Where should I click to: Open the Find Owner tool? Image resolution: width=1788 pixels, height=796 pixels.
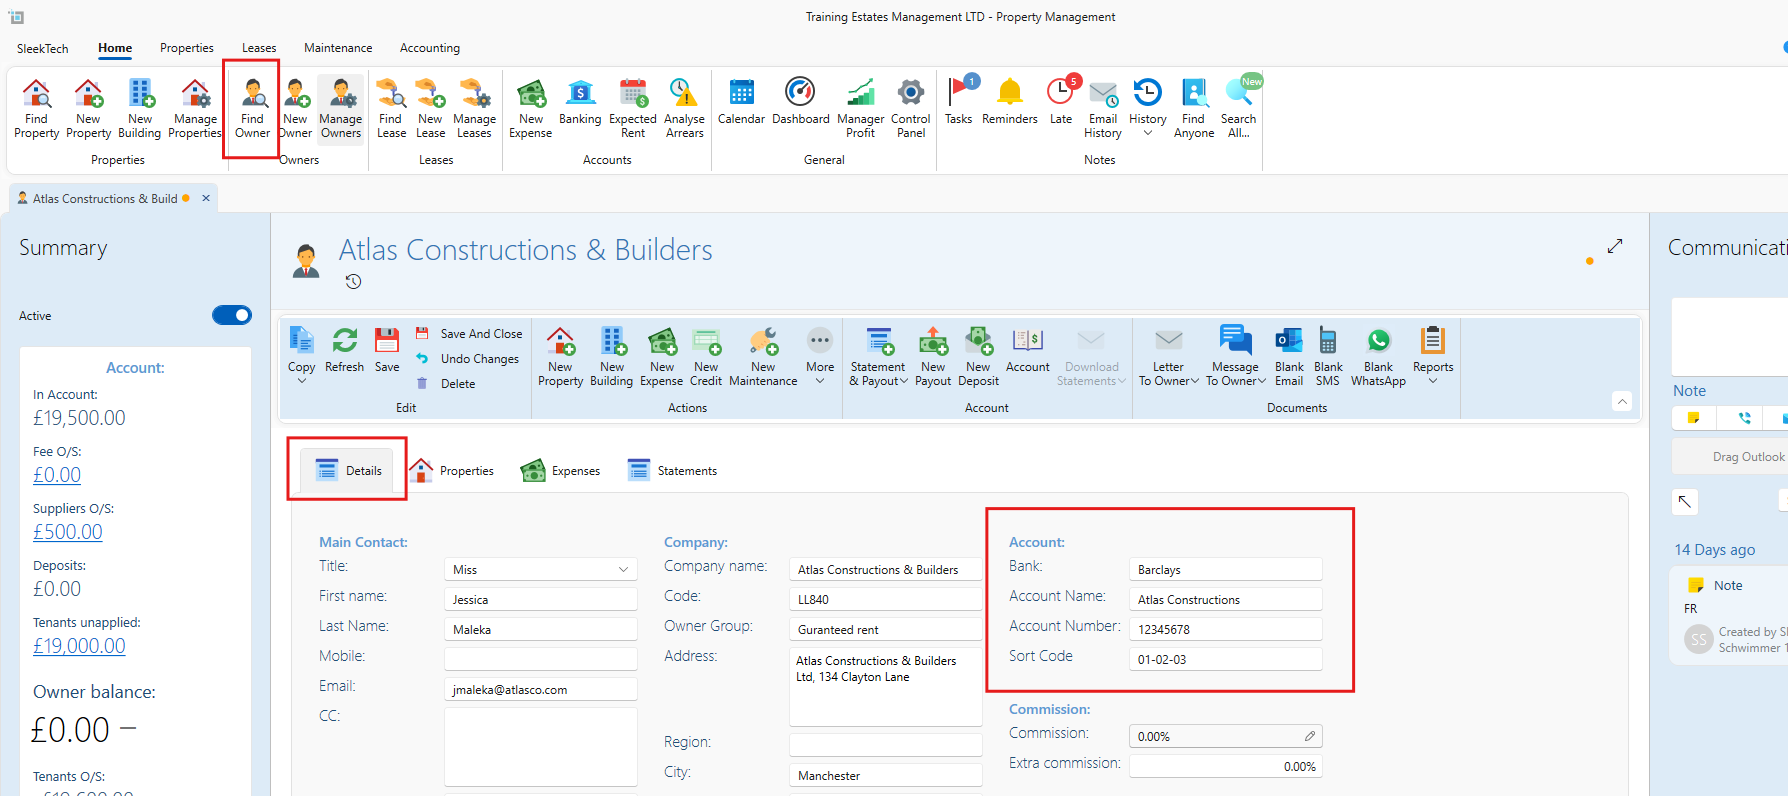click(253, 108)
